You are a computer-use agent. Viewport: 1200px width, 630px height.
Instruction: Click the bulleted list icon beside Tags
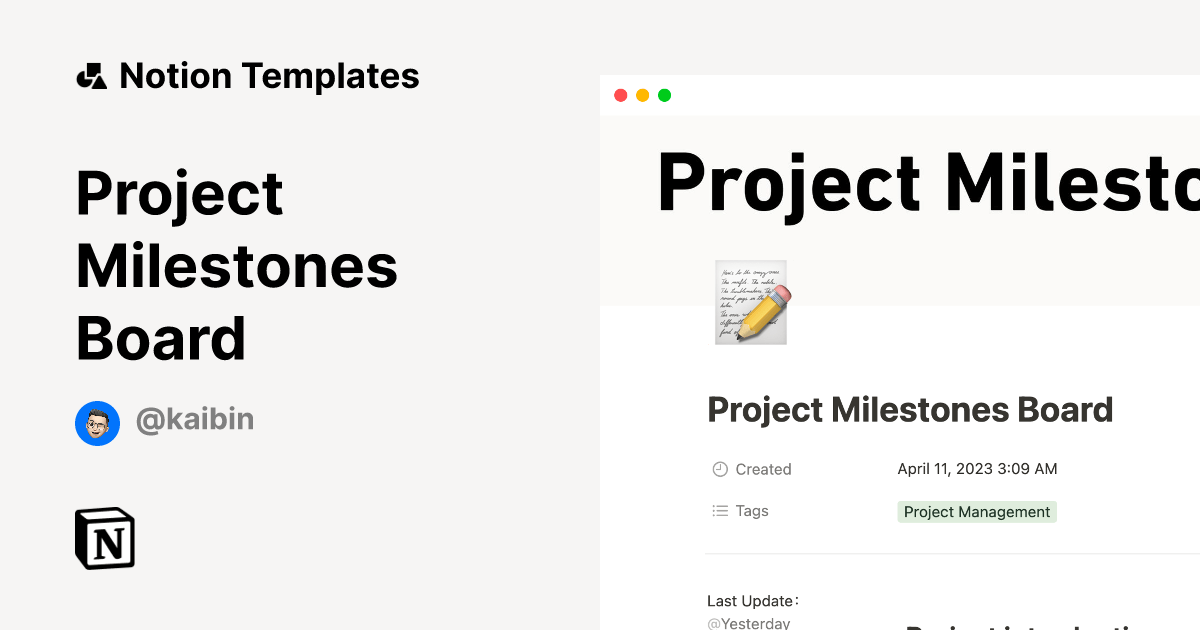pos(719,510)
